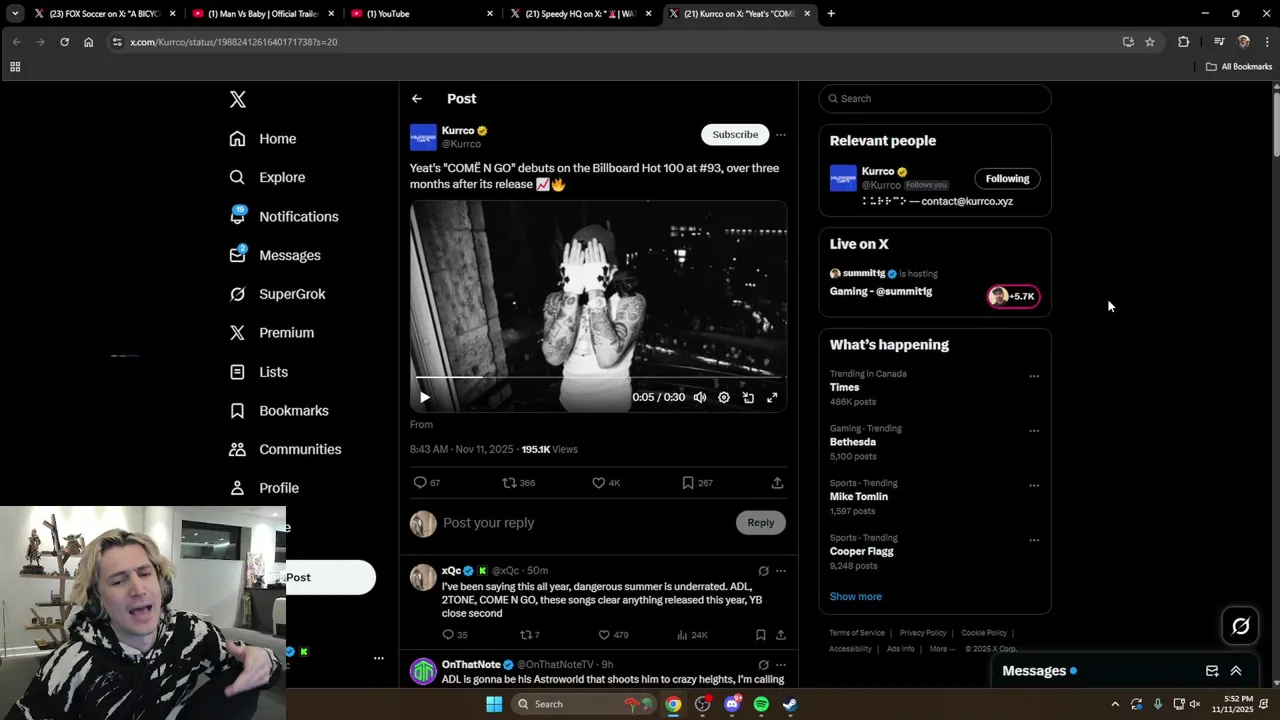Open a new browser tab
1280x720 pixels.
(831, 14)
